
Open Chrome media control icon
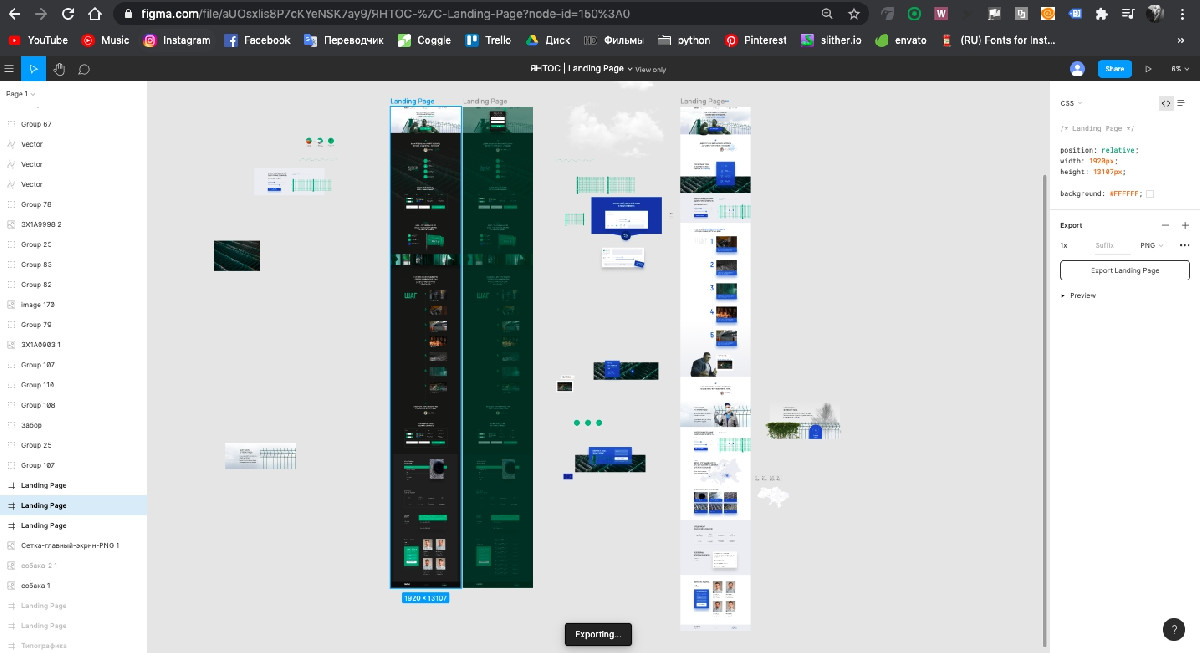(x=1128, y=14)
